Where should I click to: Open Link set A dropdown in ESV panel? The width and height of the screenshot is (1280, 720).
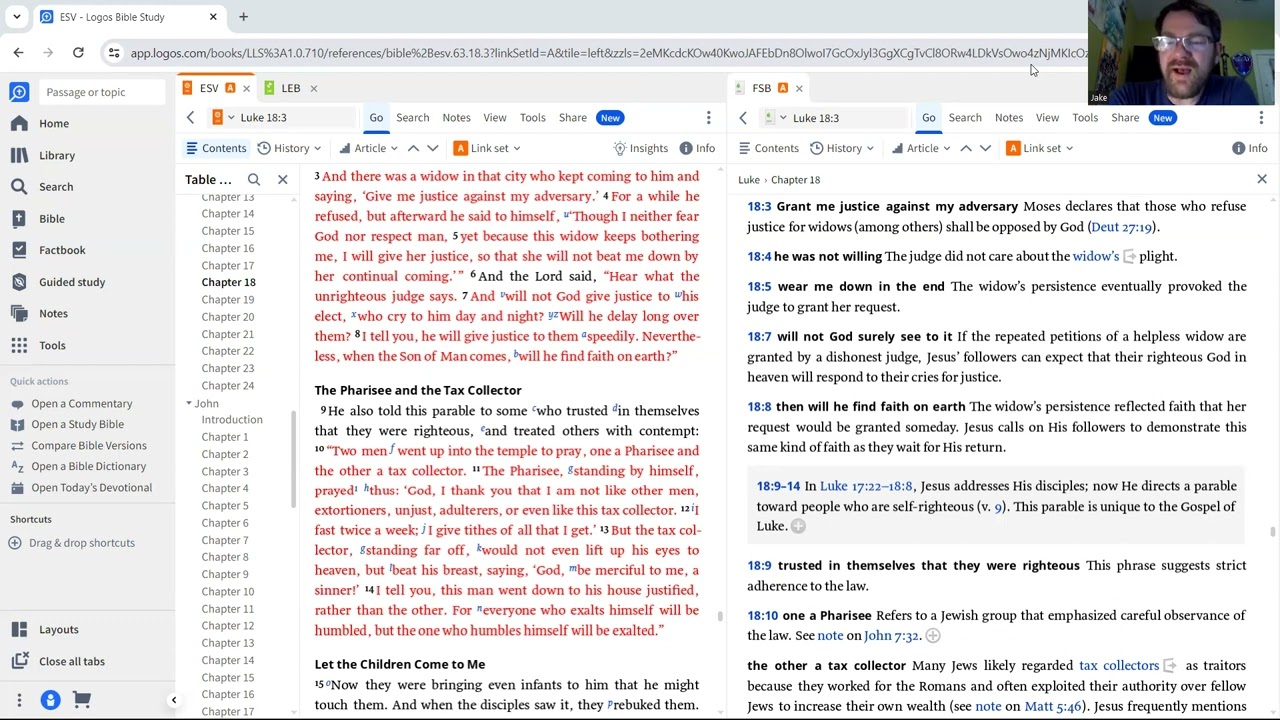coord(487,148)
